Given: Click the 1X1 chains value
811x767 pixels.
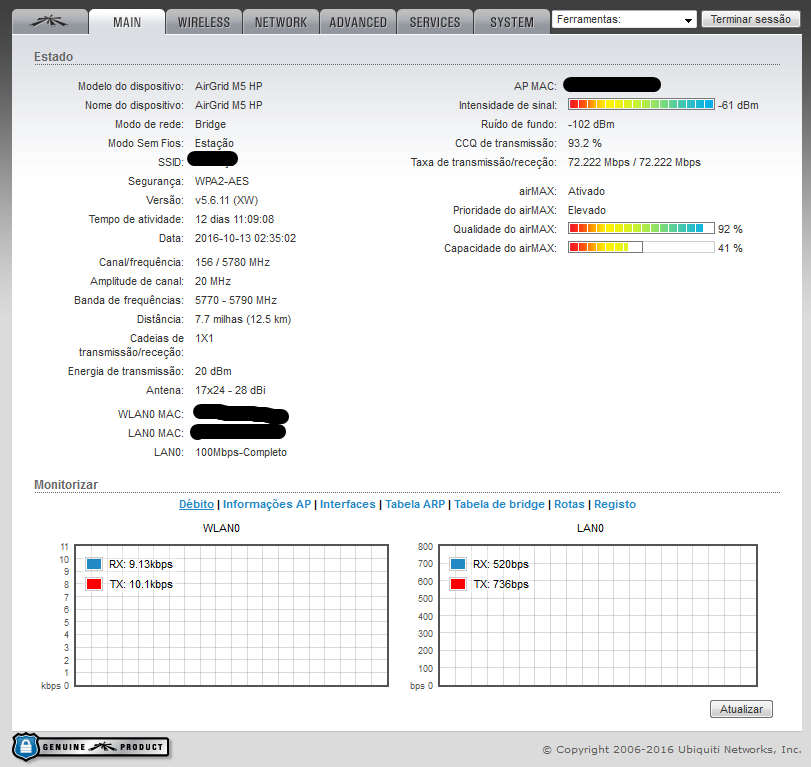Looking at the screenshot, I should (204, 338).
